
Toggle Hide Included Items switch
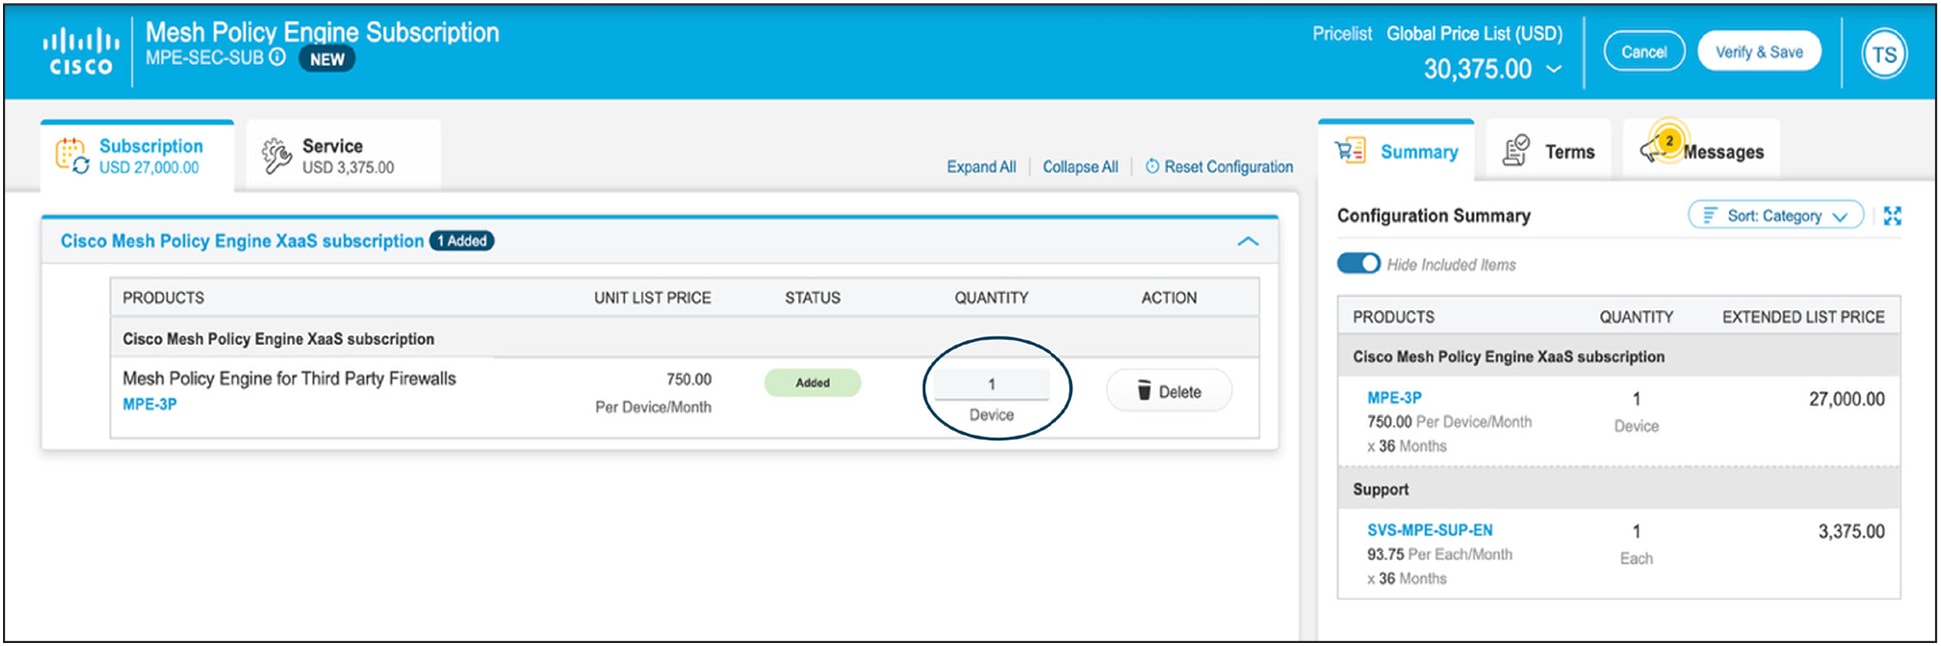point(1358,264)
